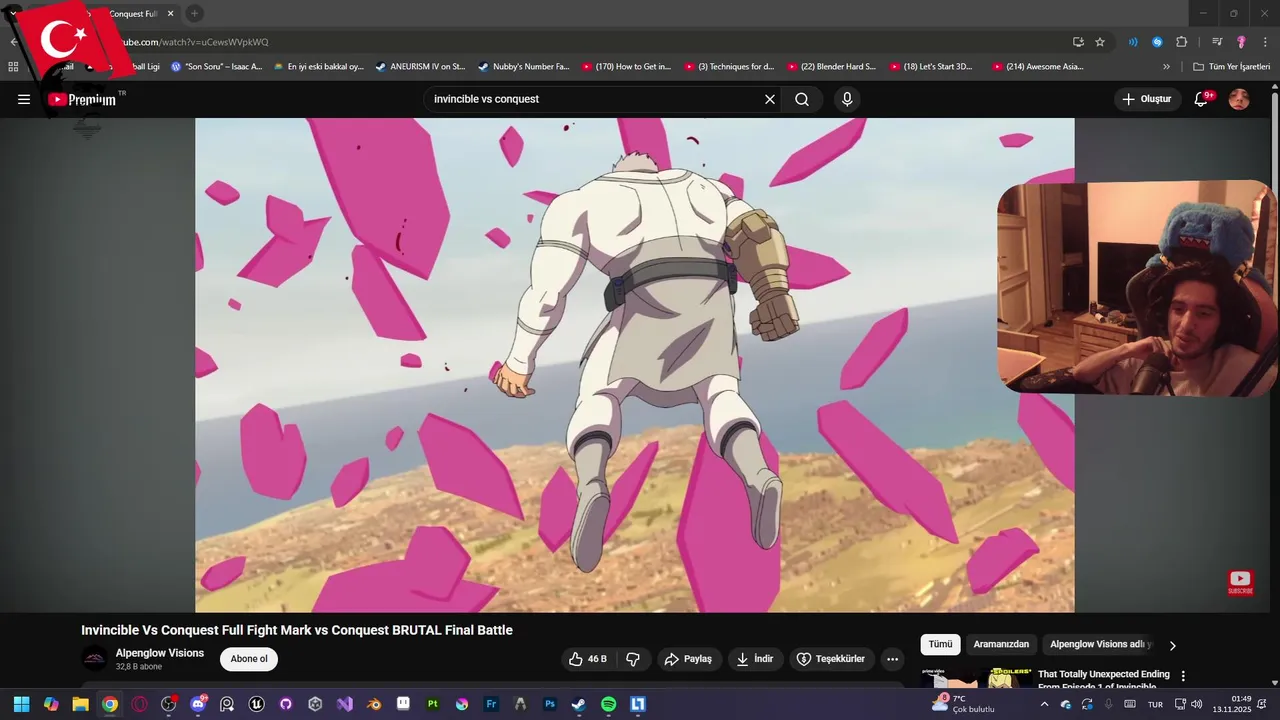Bookmark this page with the star icon
The width and height of the screenshot is (1280, 720).
coord(1100,42)
